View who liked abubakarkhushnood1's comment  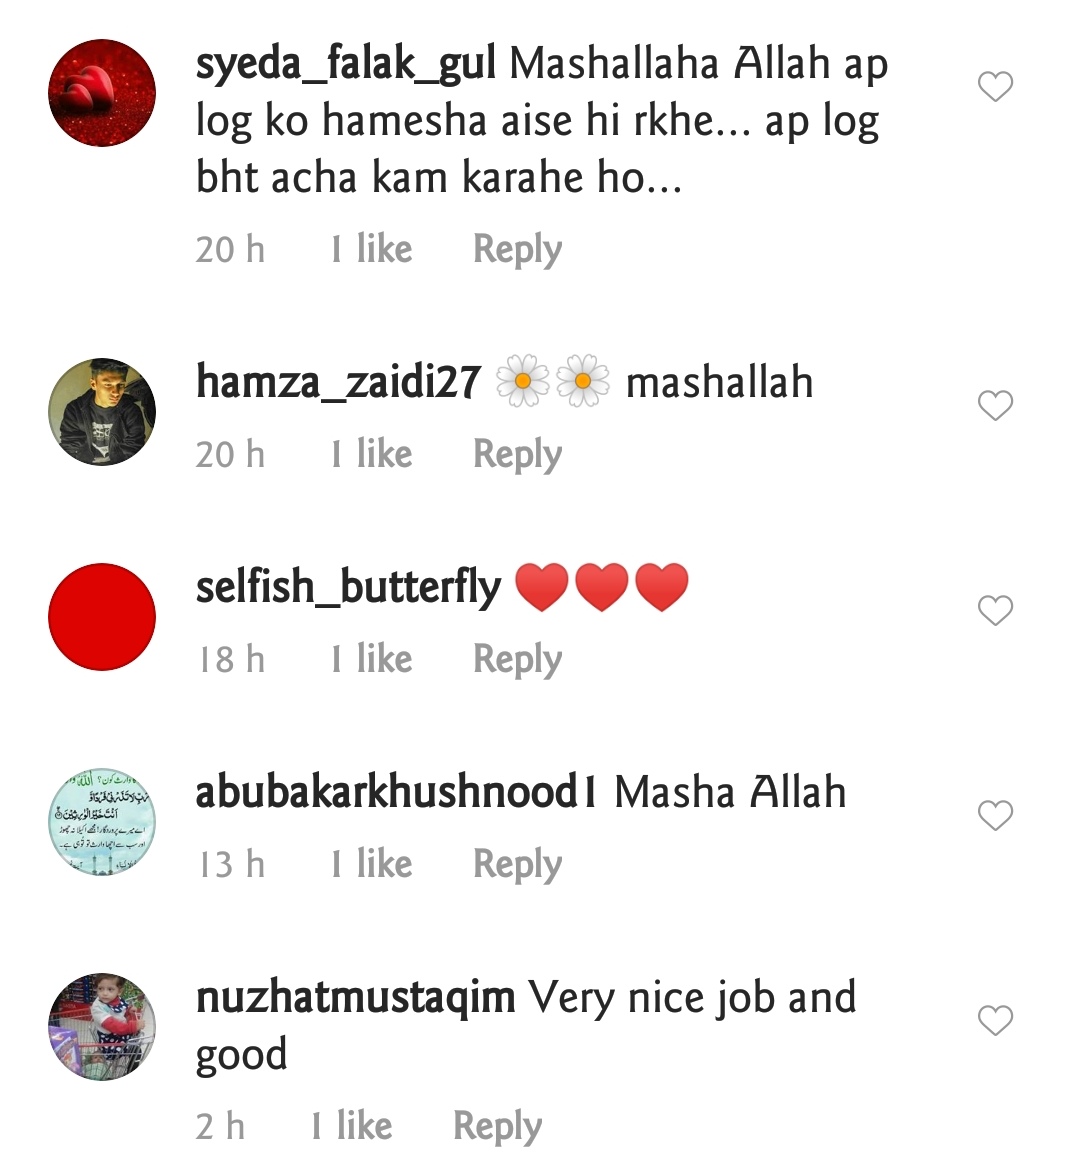(x=371, y=863)
